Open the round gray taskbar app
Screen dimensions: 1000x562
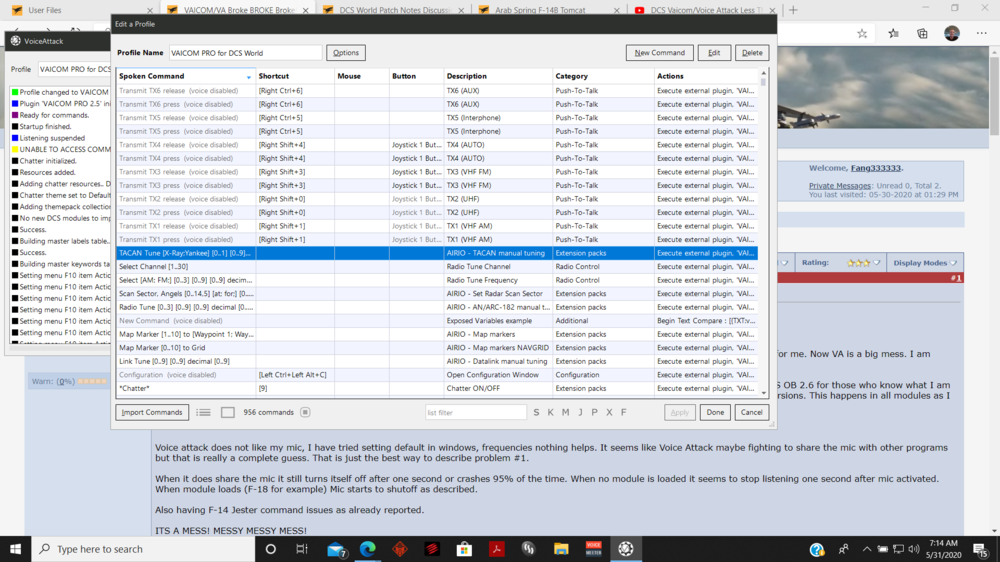click(529, 549)
